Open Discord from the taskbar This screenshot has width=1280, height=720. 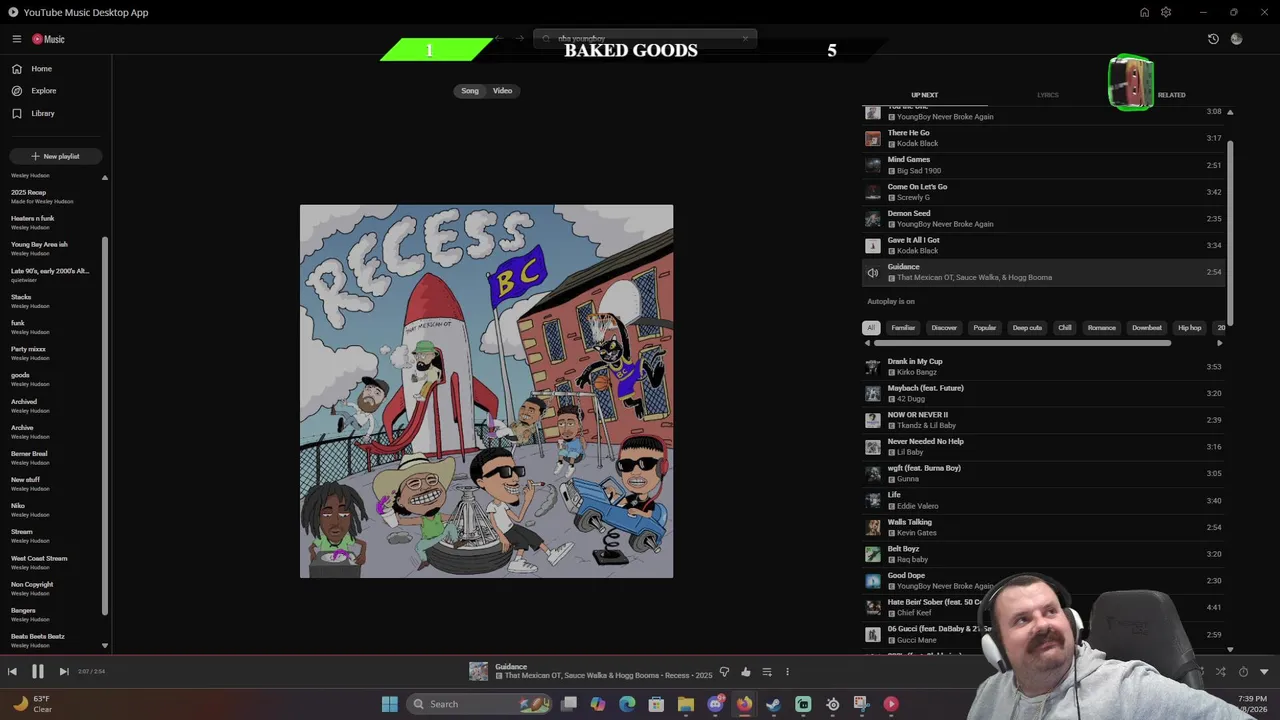[715, 704]
